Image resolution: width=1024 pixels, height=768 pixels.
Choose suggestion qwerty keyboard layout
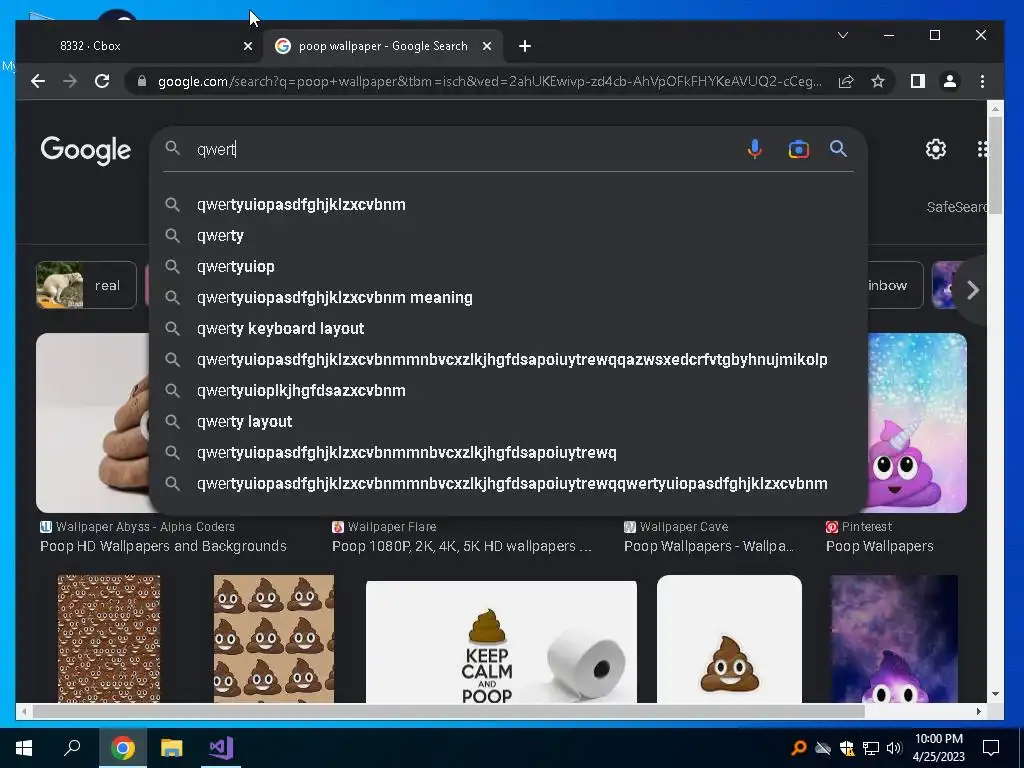(508, 328)
